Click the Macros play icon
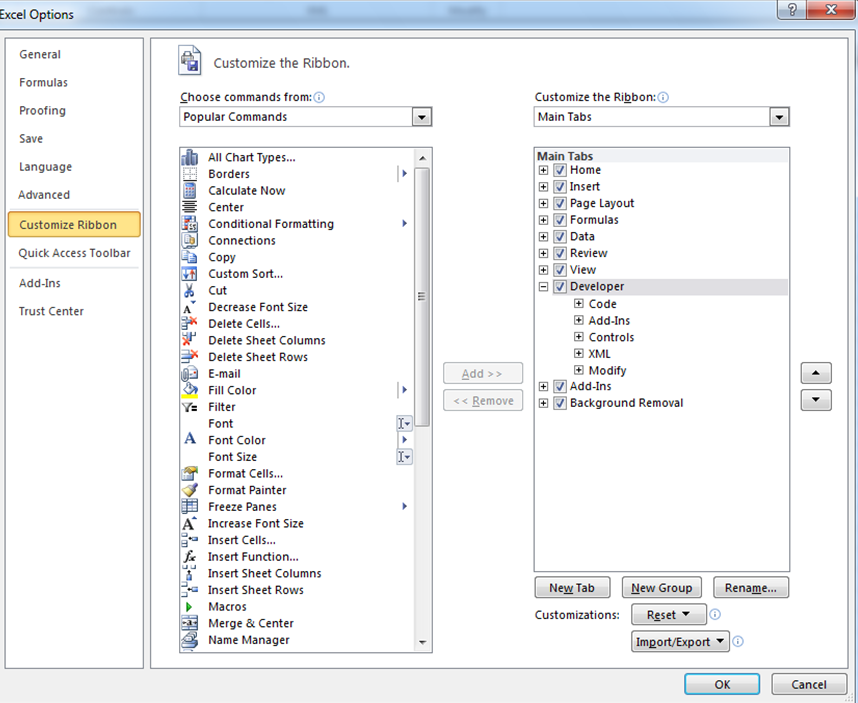This screenshot has height=703, width=858. point(189,607)
